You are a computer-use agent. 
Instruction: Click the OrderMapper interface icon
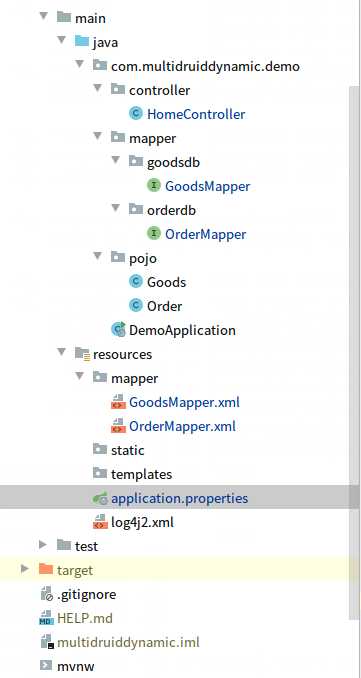point(154,233)
